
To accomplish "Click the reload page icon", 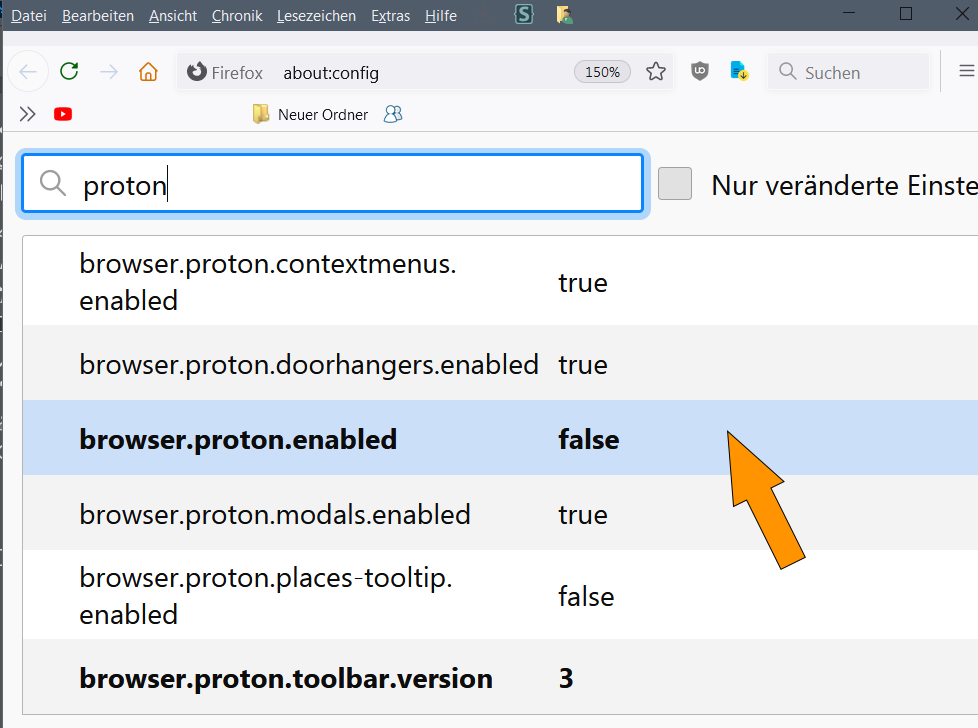I will (x=69, y=71).
